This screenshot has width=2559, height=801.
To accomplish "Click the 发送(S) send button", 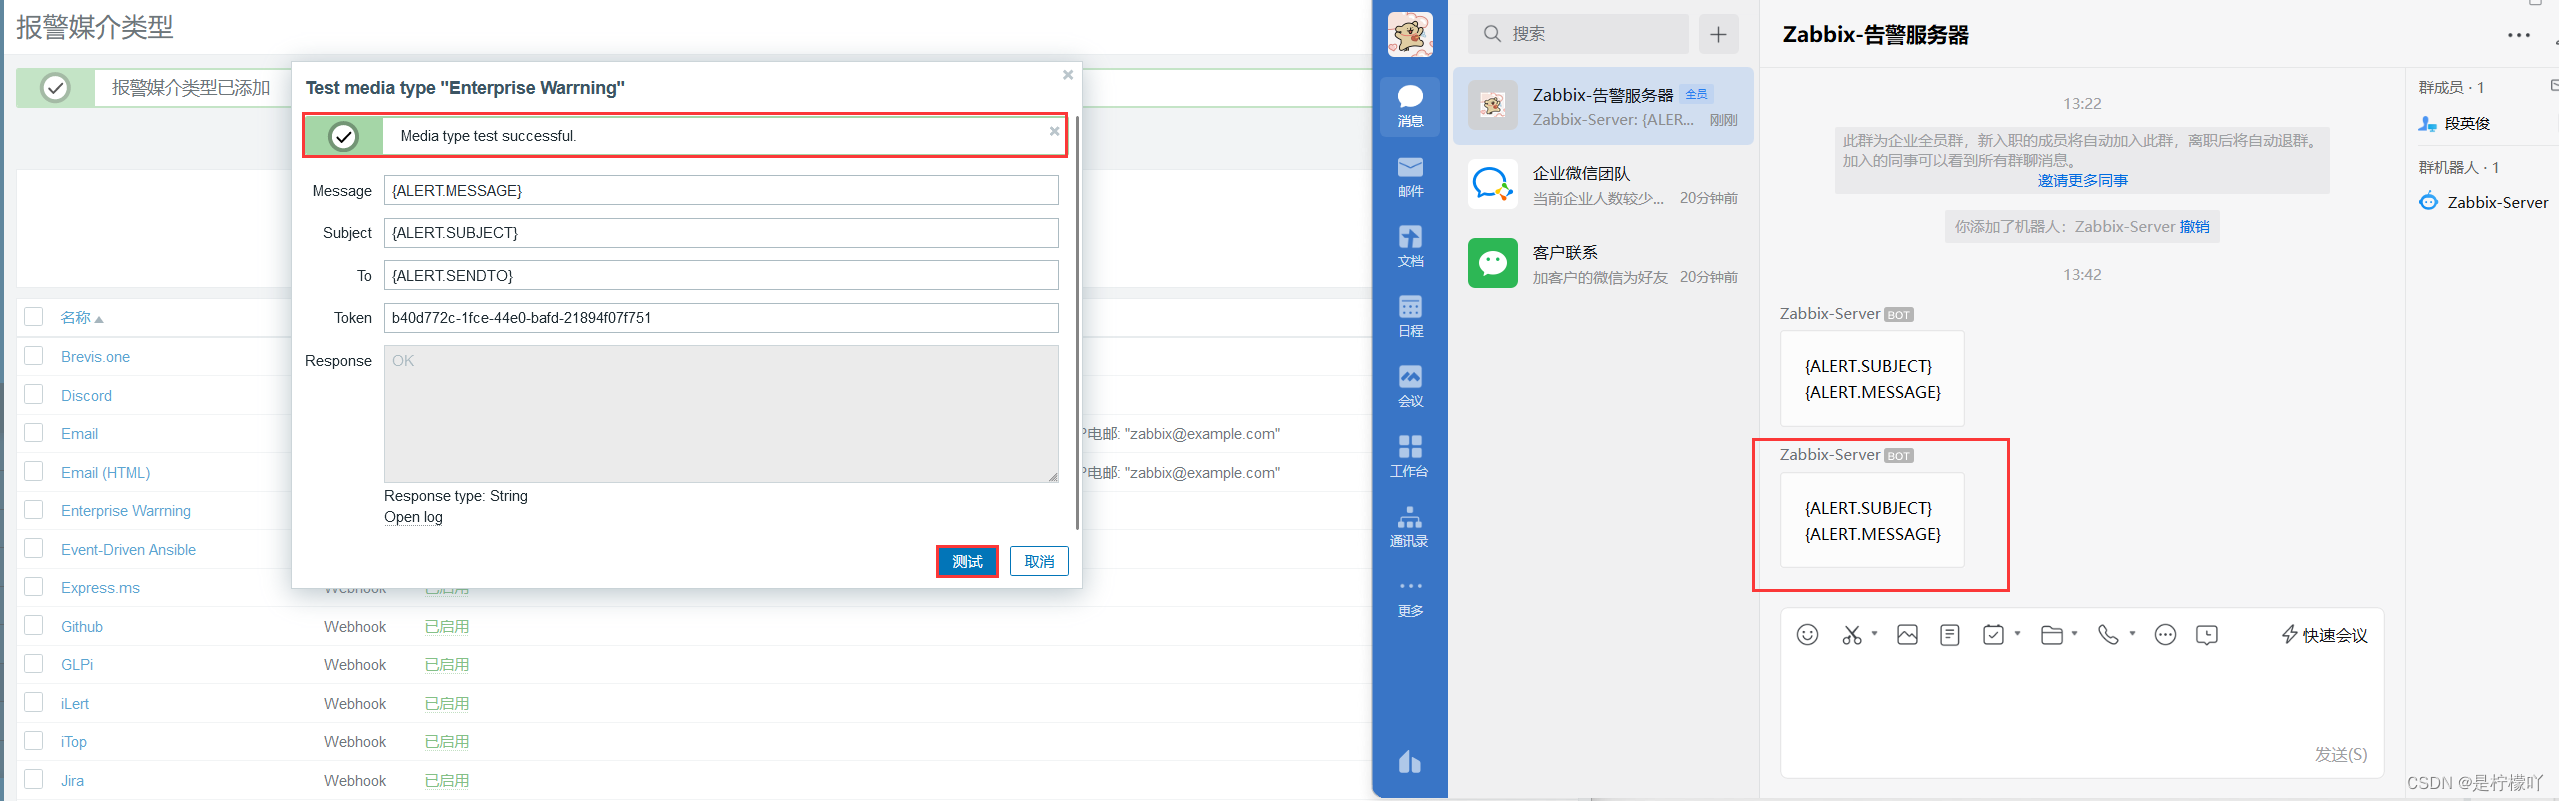I will (x=2340, y=755).
